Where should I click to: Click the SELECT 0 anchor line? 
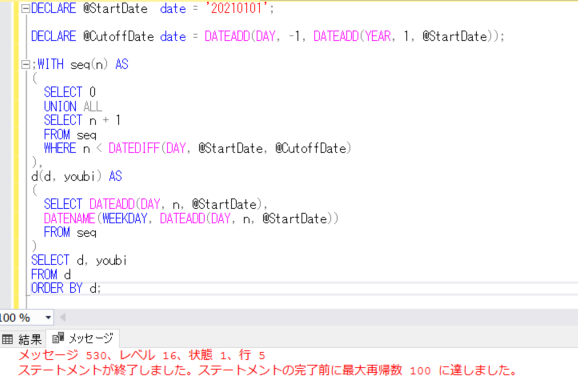click(70, 92)
